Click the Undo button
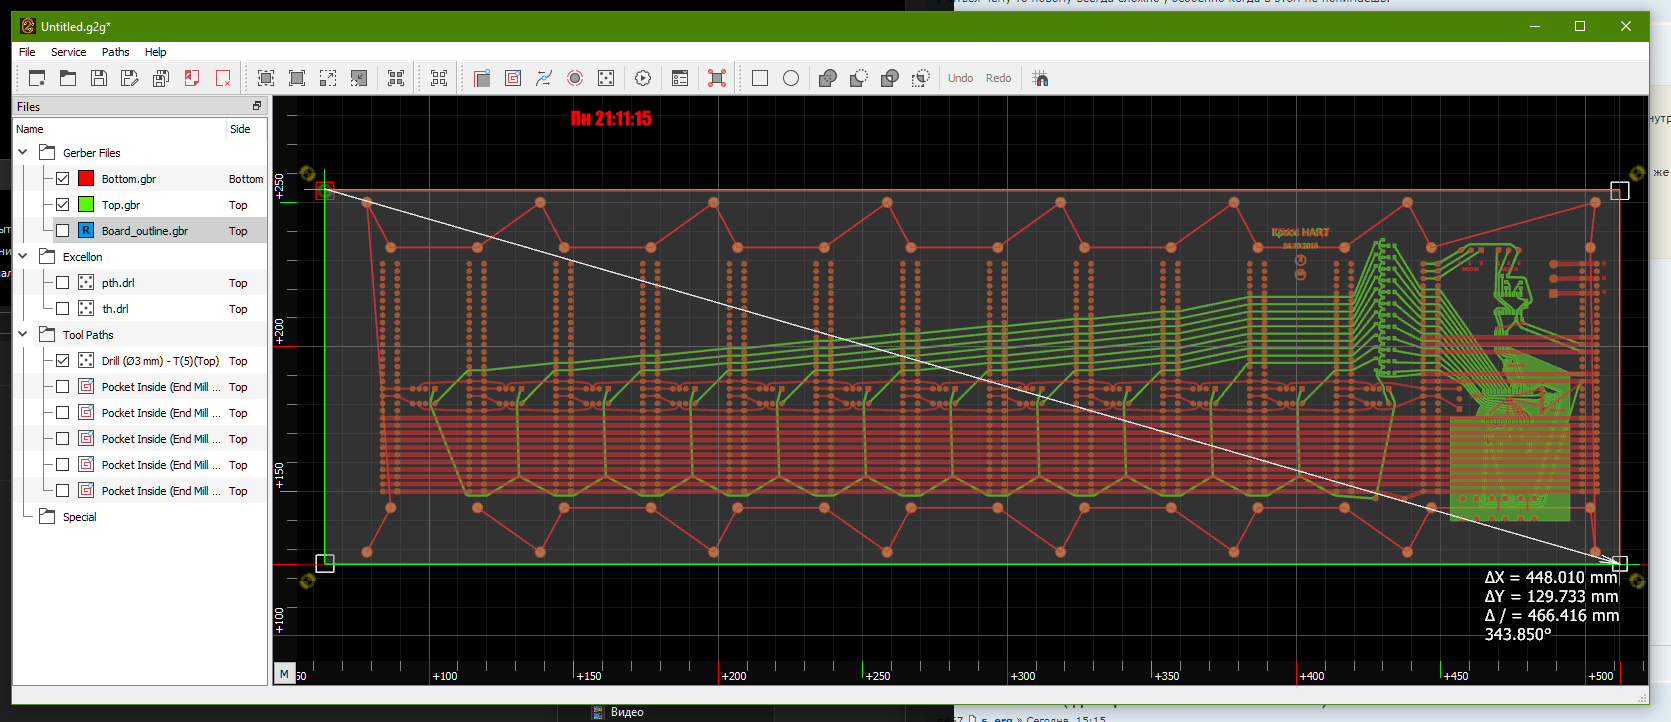This screenshot has width=1671, height=722. 960,78
